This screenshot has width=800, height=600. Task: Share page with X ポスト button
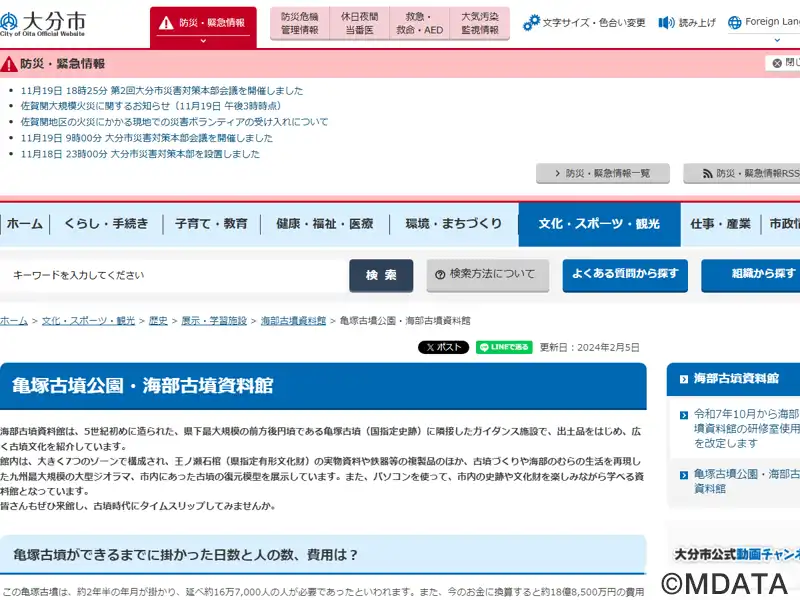(443, 347)
